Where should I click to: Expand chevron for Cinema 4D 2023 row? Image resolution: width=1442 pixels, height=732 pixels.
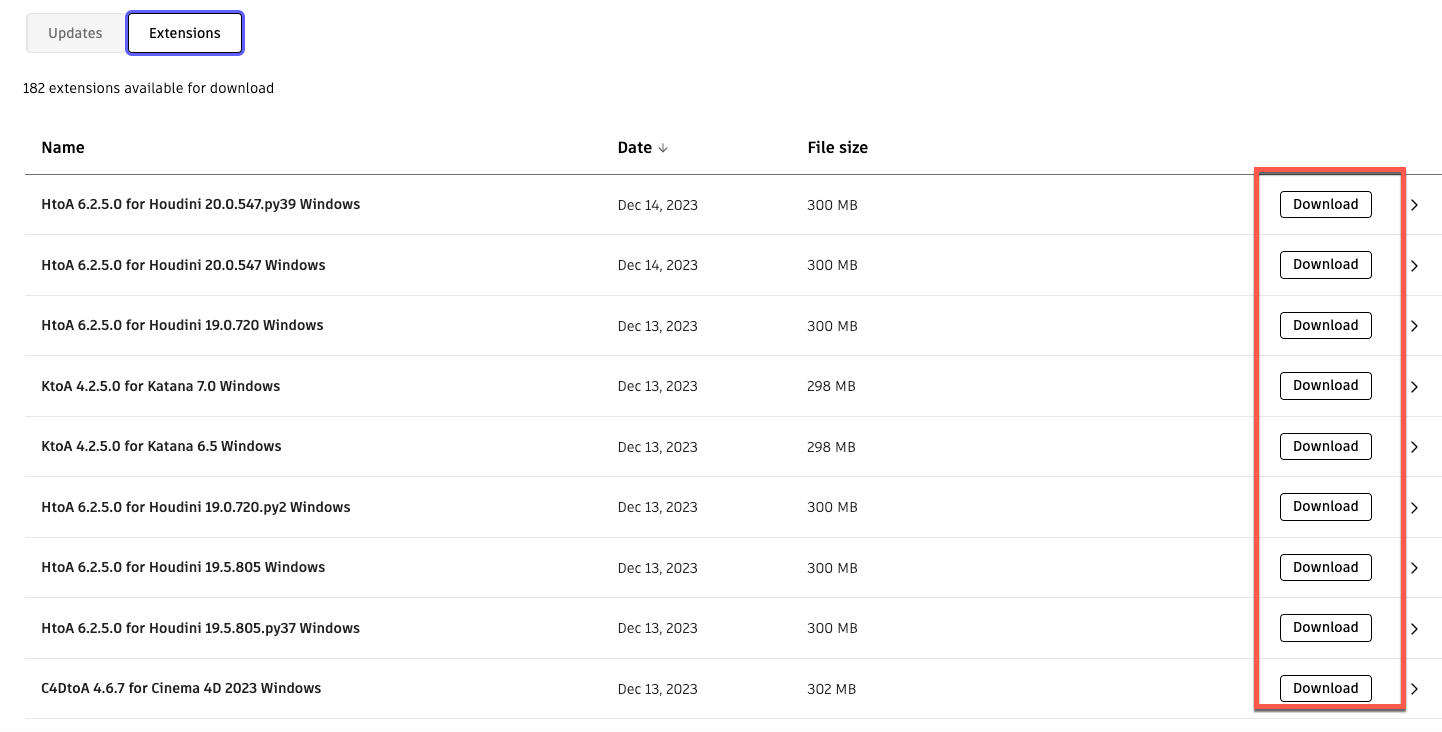click(x=1414, y=689)
